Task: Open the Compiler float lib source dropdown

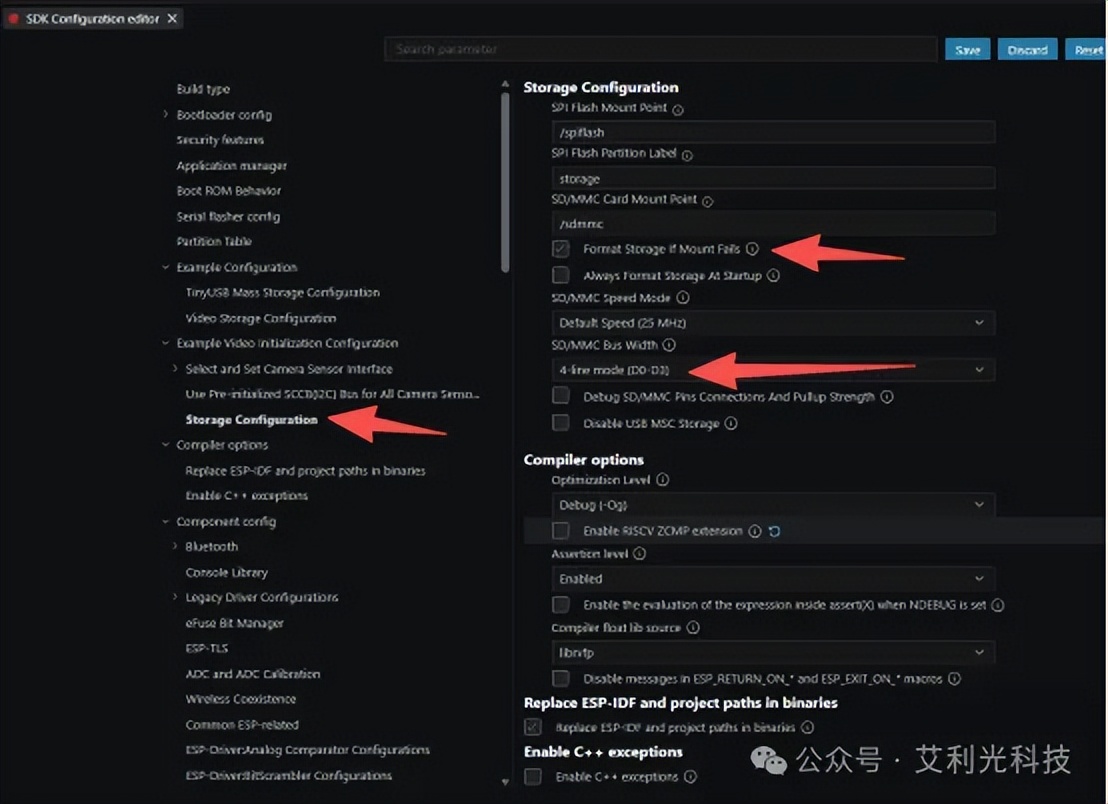Action: click(x=773, y=652)
